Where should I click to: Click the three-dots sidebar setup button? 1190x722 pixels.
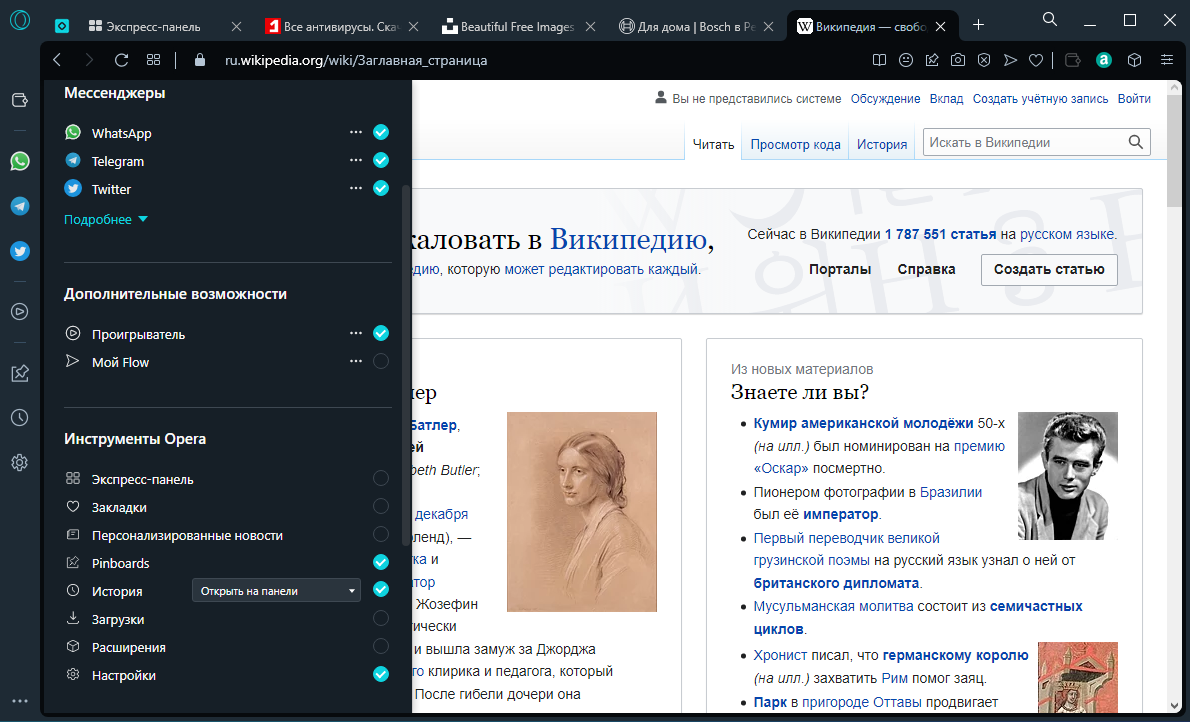[20, 701]
